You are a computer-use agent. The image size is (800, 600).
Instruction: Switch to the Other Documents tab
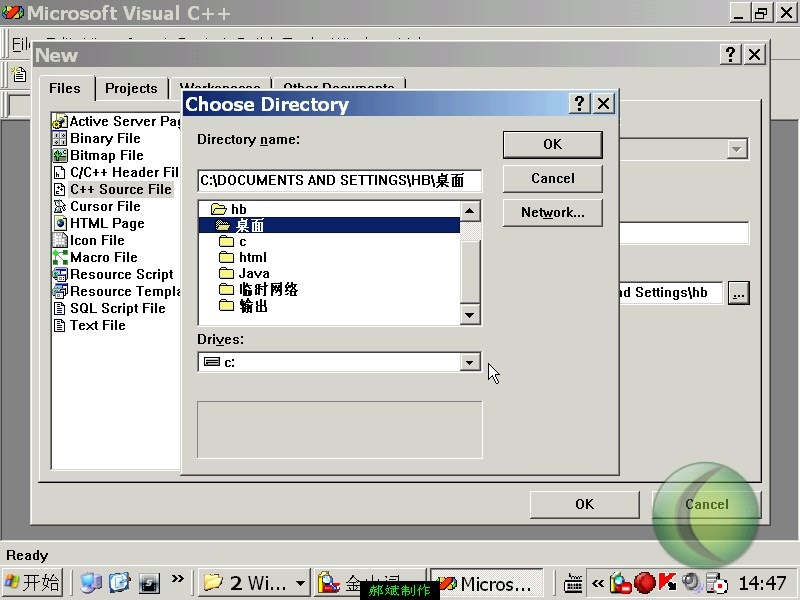(339, 86)
